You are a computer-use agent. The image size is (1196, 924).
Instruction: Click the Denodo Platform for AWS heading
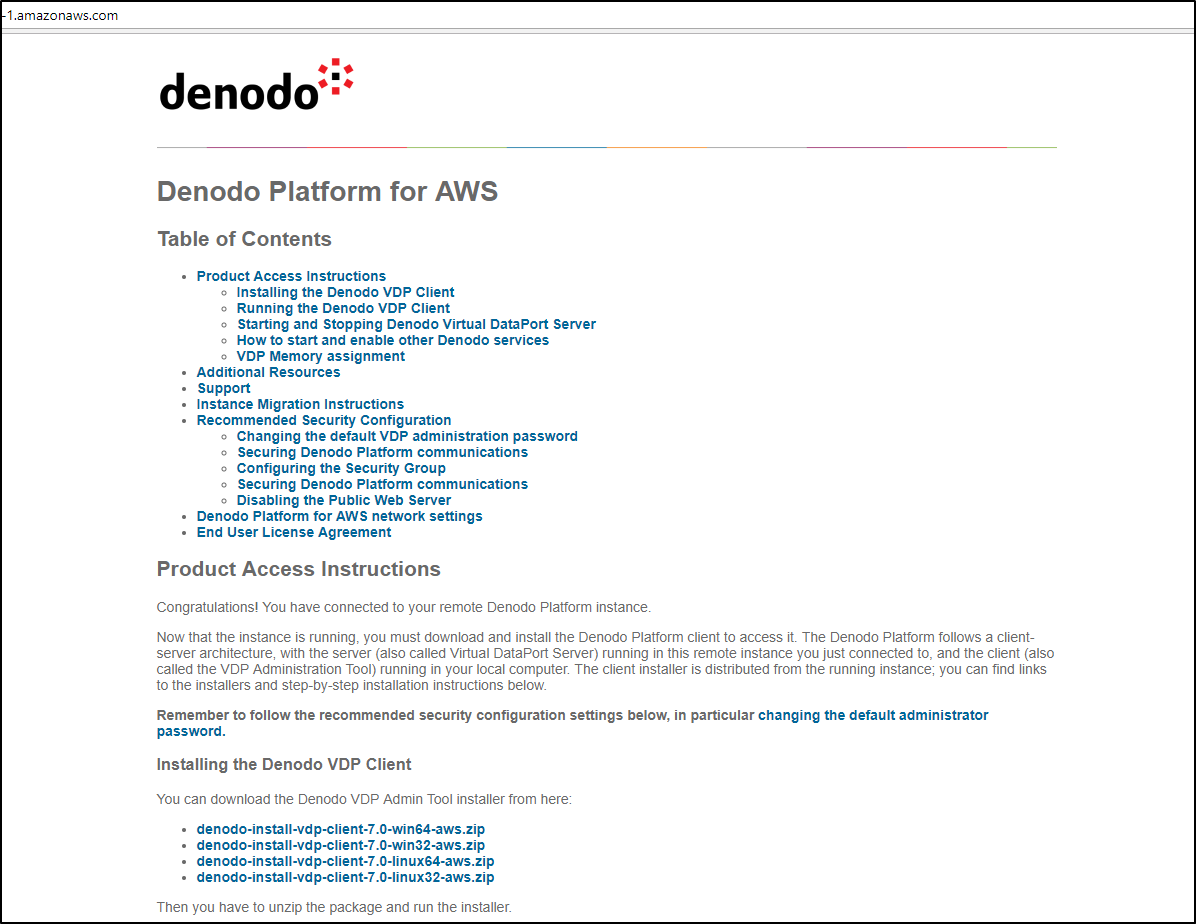tap(327, 192)
